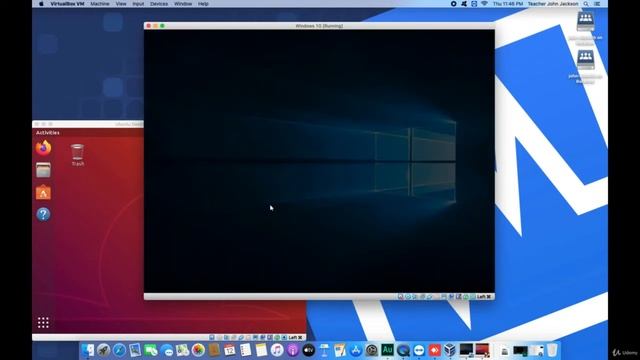
Task: Open Maps in the Dock
Action: pyautogui.click(x=182, y=350)
